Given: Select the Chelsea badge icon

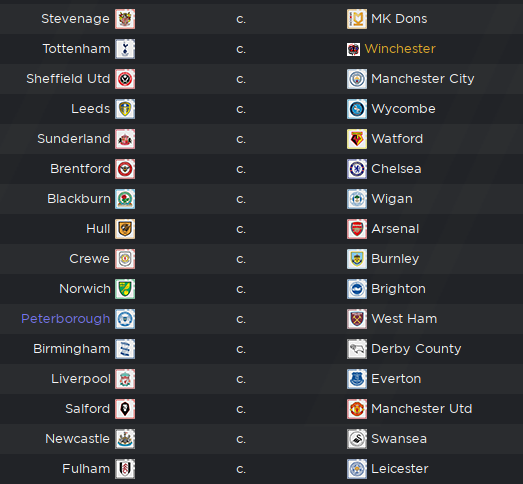Looking at the screenshot, I should pos(357,169).
